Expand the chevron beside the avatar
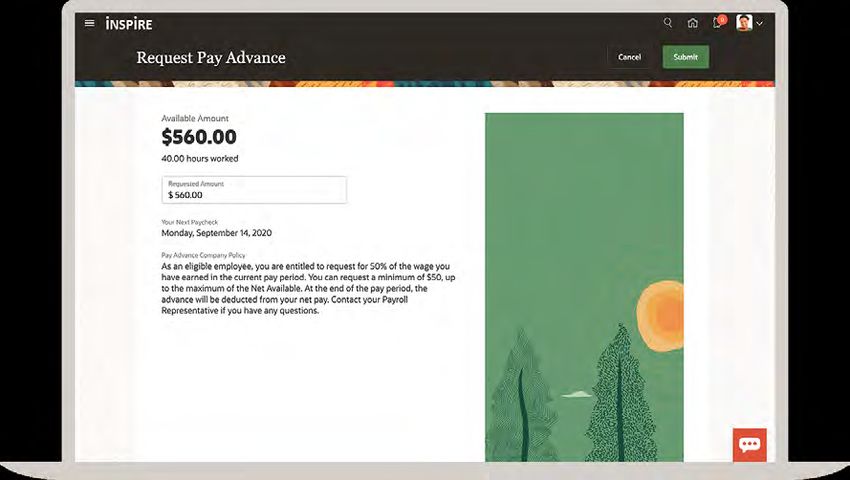Viewport: 850px width, 480px height. coord(759,23)
